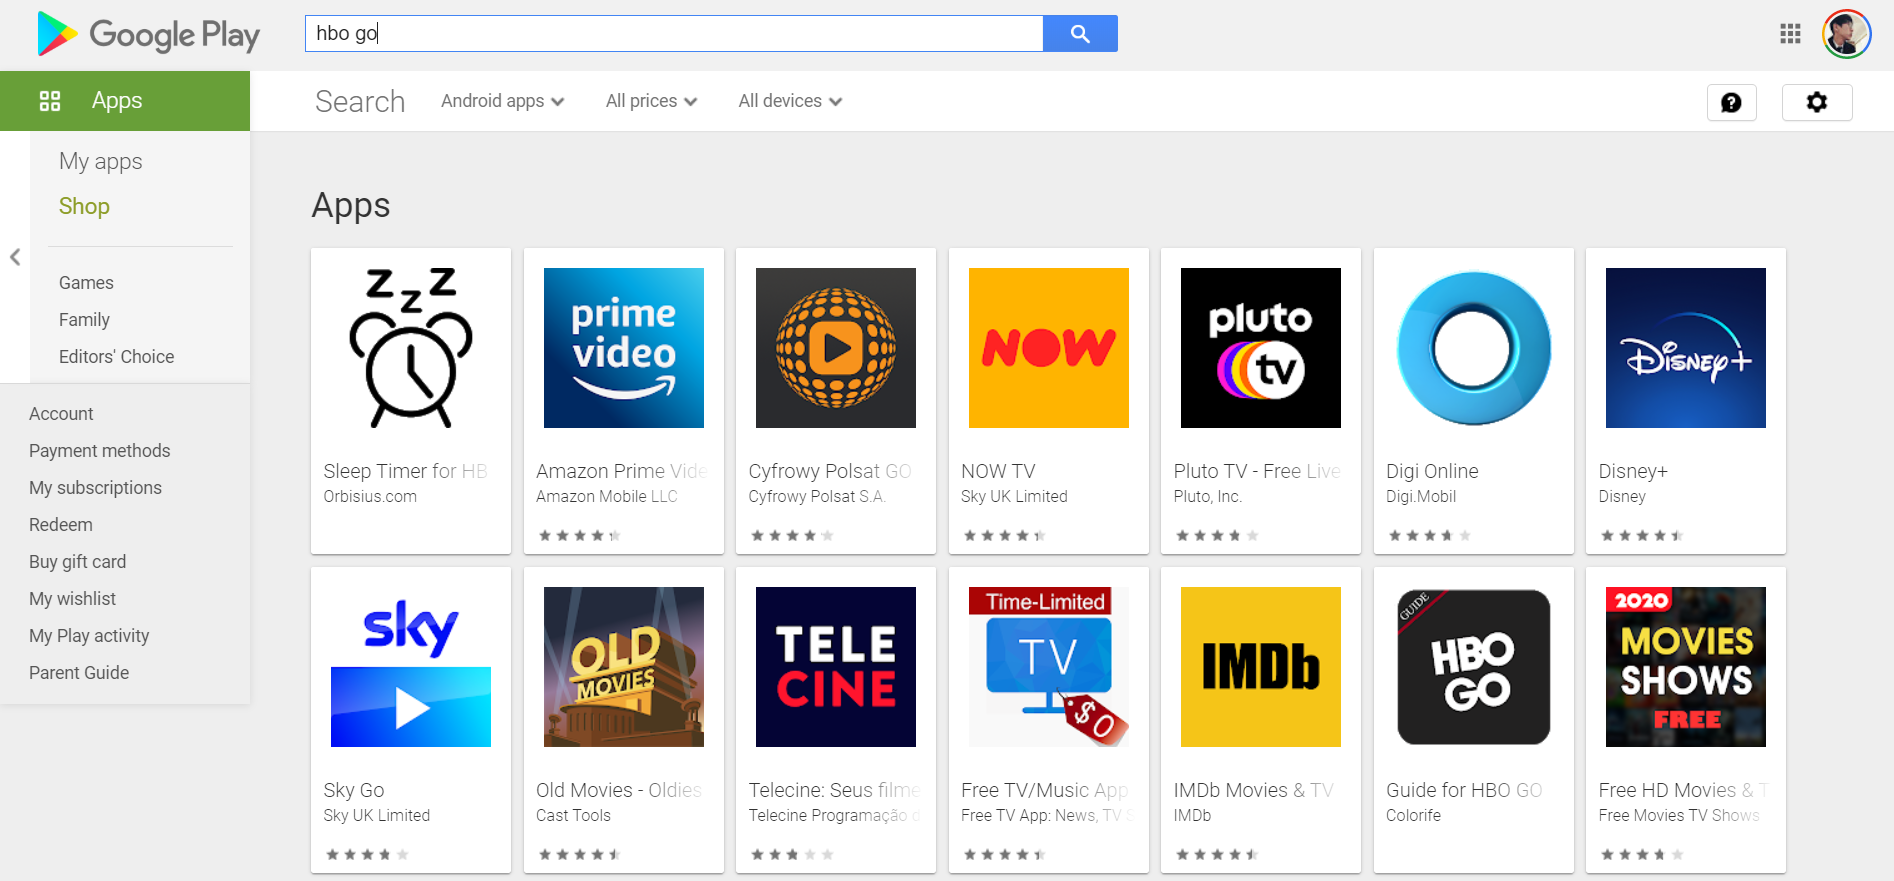Open the Parent Guide link
The image size is (1894, 881).
79,673
